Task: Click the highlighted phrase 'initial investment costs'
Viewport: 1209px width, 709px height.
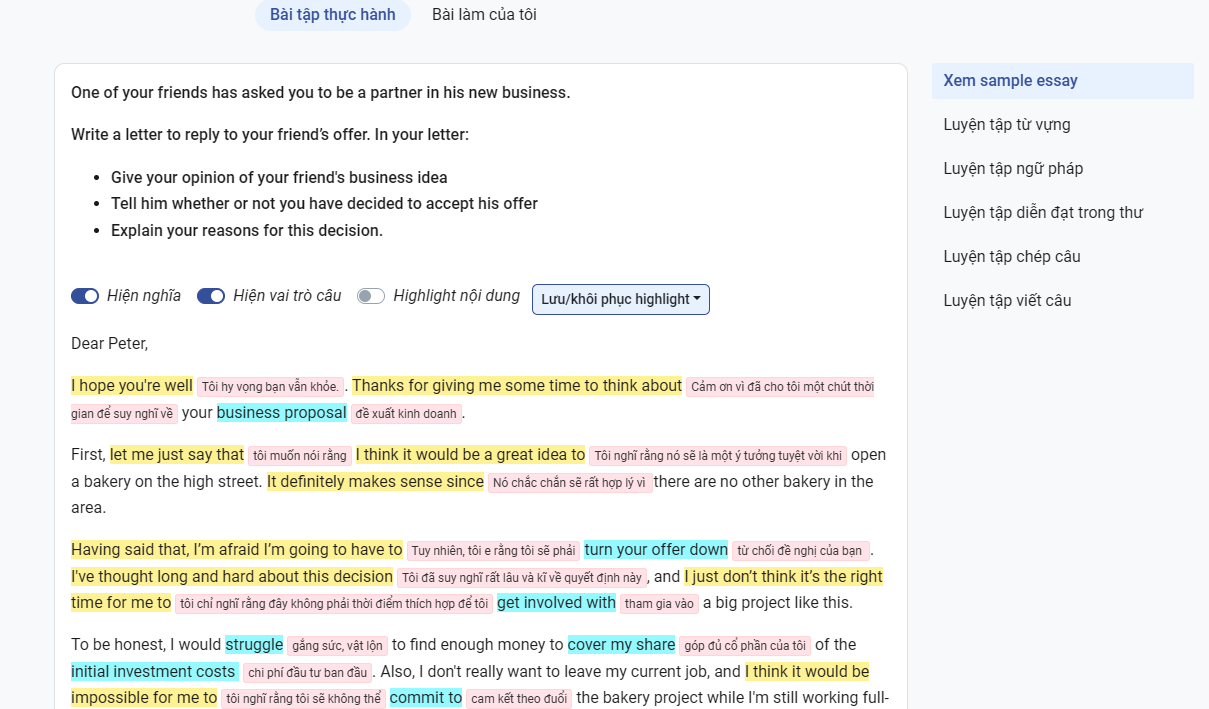Action: pyautogui.click(x=155, y=672)
